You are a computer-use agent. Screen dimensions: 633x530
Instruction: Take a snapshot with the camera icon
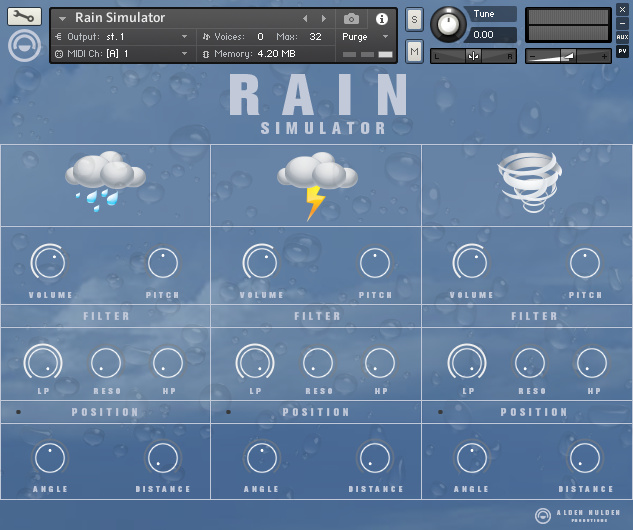coord(351,19)
